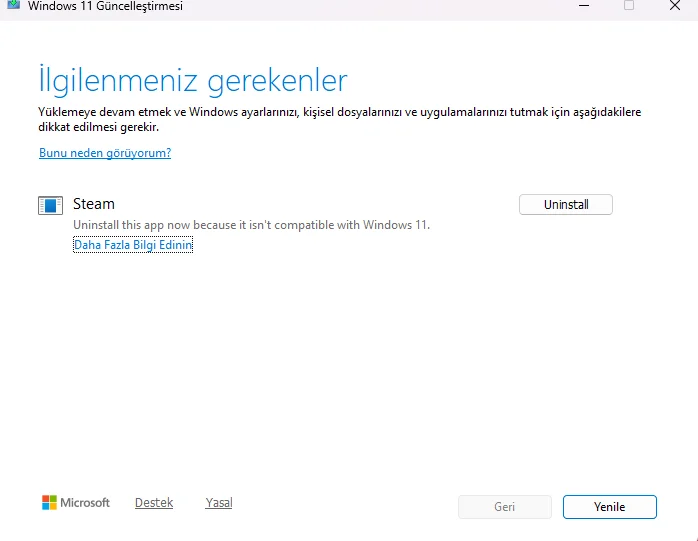Open the "Daha Fazla Bilgi Edinin" link

(x=133, y=244)
